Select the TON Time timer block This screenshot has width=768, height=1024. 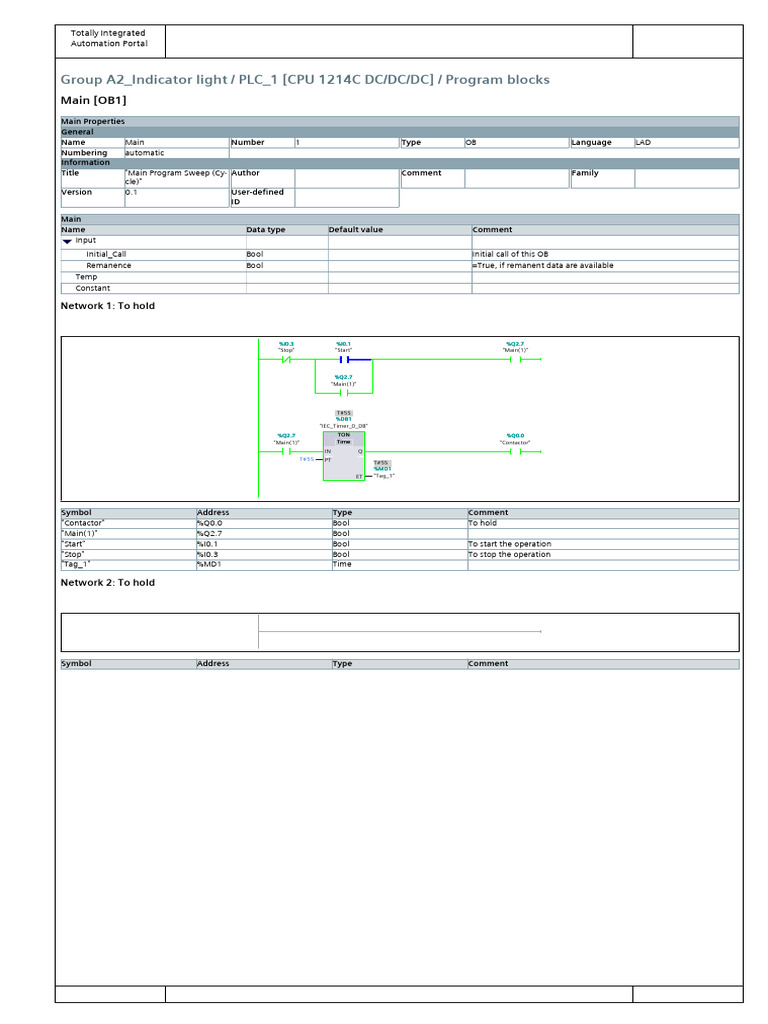tap(344, 456)
